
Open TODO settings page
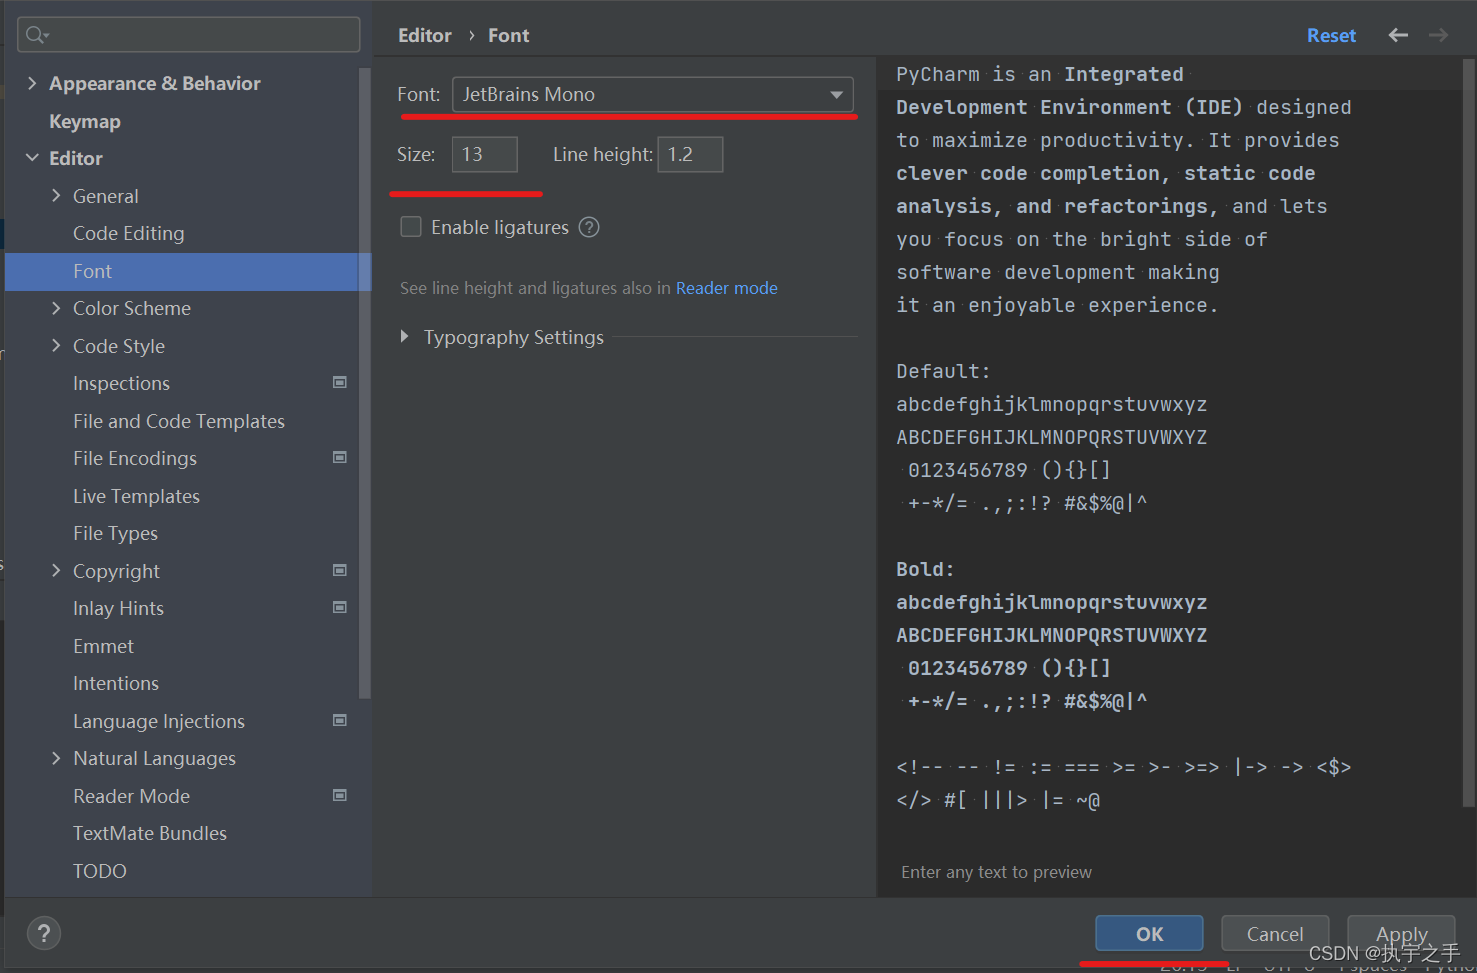pos(100,871)
